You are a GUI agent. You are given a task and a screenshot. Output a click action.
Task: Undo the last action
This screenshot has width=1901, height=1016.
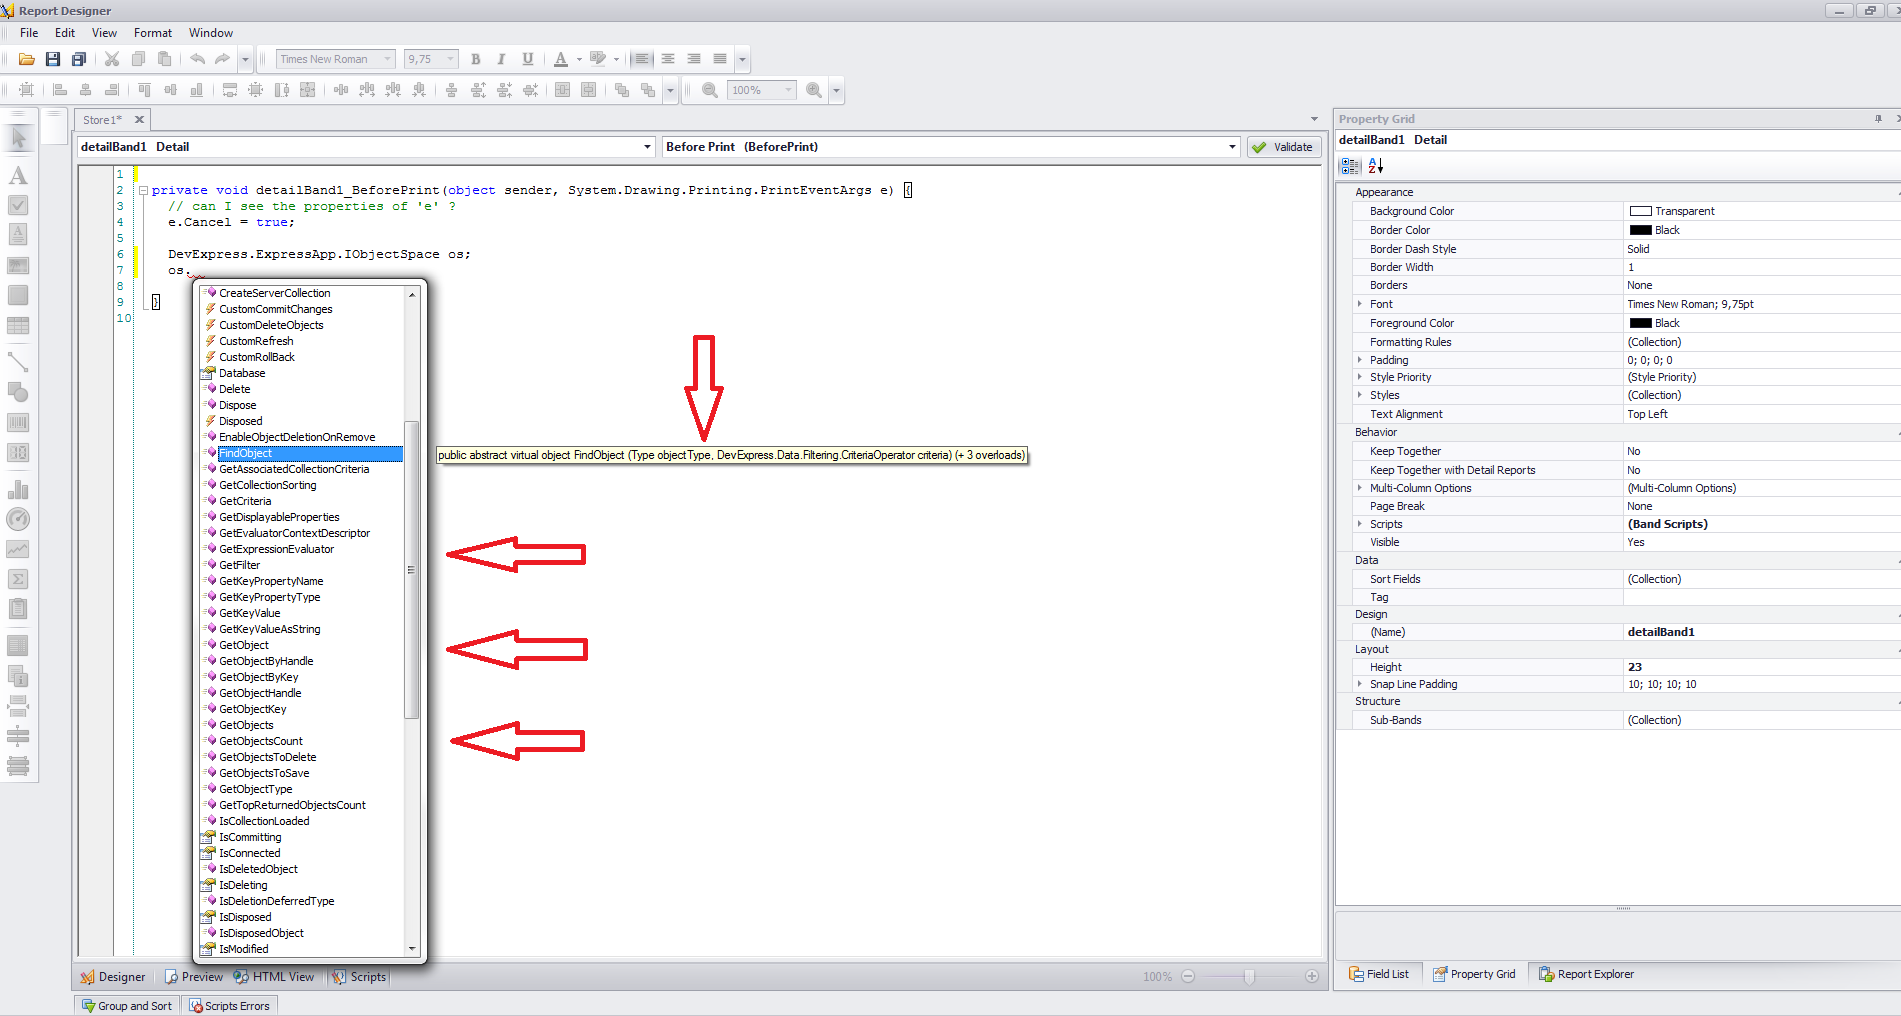click(x=197, y=59)
